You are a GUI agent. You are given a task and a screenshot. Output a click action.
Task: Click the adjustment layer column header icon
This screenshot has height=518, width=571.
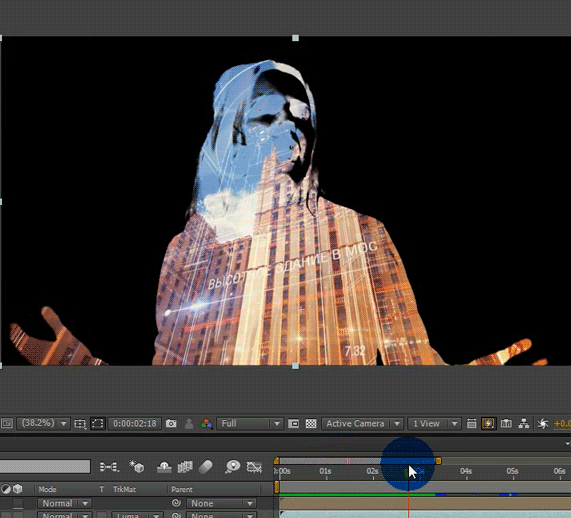pos(5,489)
